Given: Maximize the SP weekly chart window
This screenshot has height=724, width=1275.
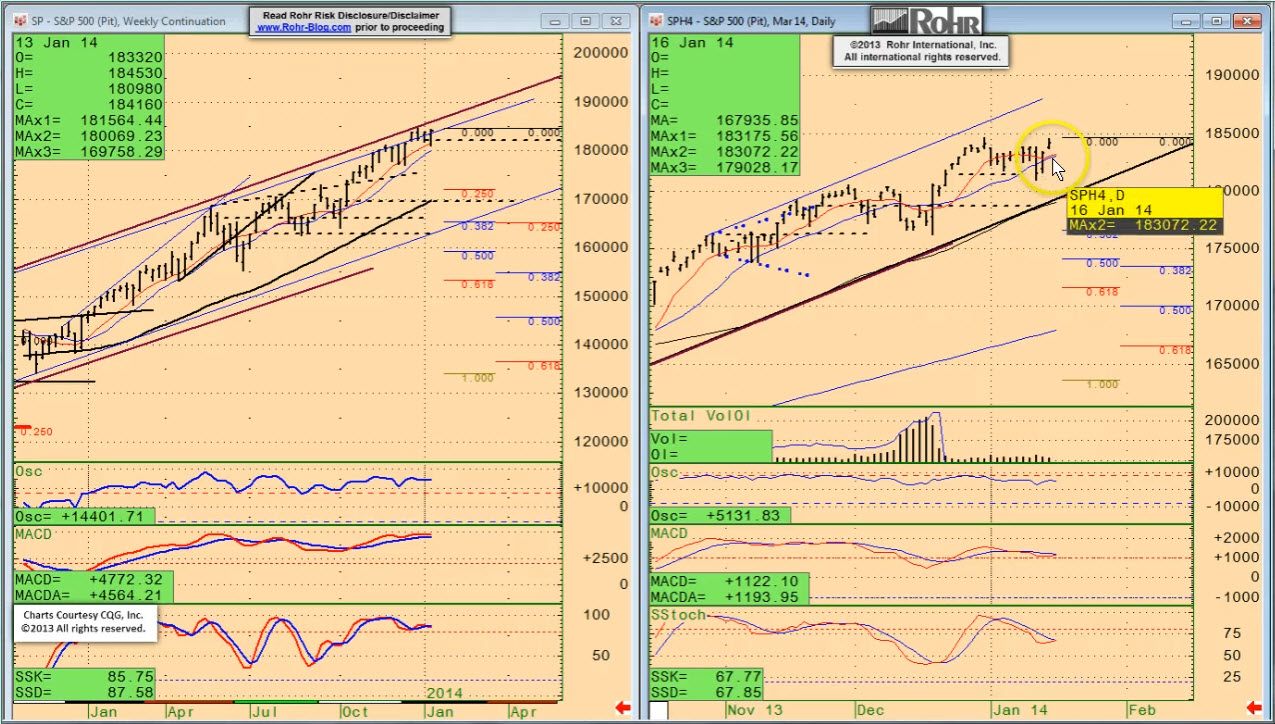Looking at the screenshot, I should pyautogui.click(x=586, y=21).
